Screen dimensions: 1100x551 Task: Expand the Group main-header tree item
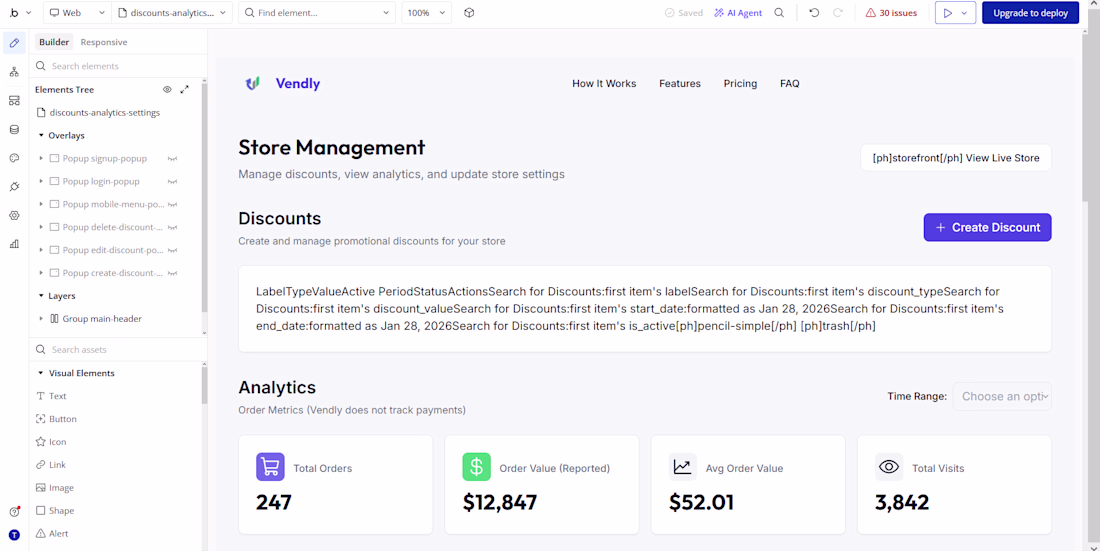(x=41, y=319)
